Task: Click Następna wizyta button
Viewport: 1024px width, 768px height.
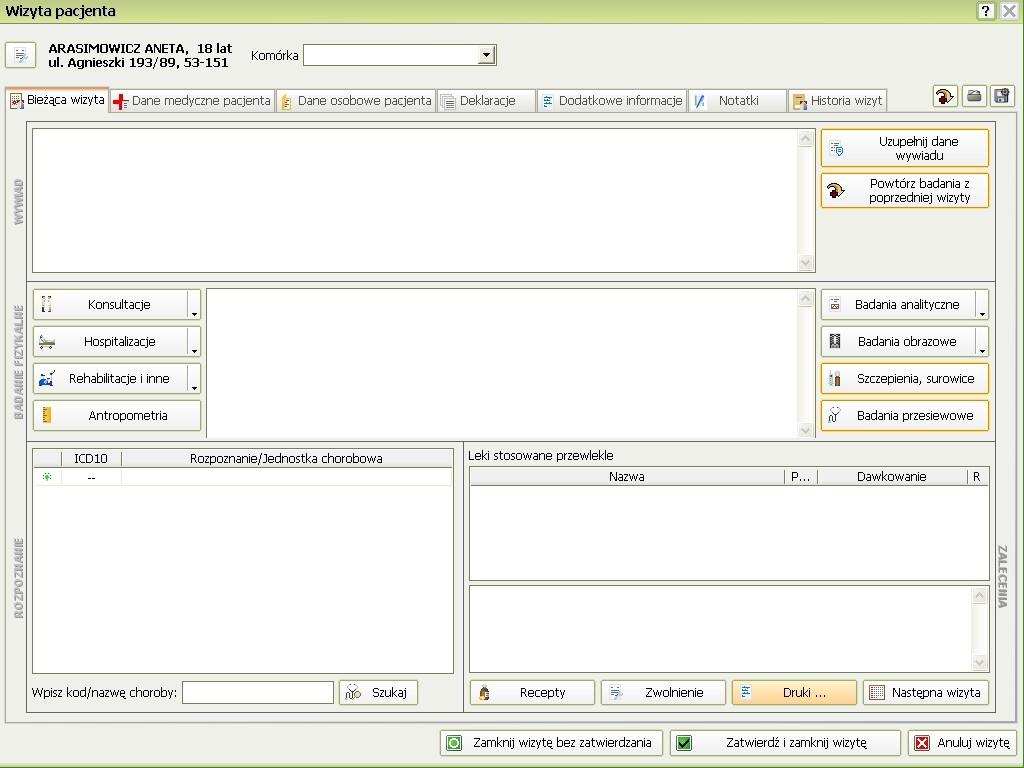Action: (x=926, y=692)
